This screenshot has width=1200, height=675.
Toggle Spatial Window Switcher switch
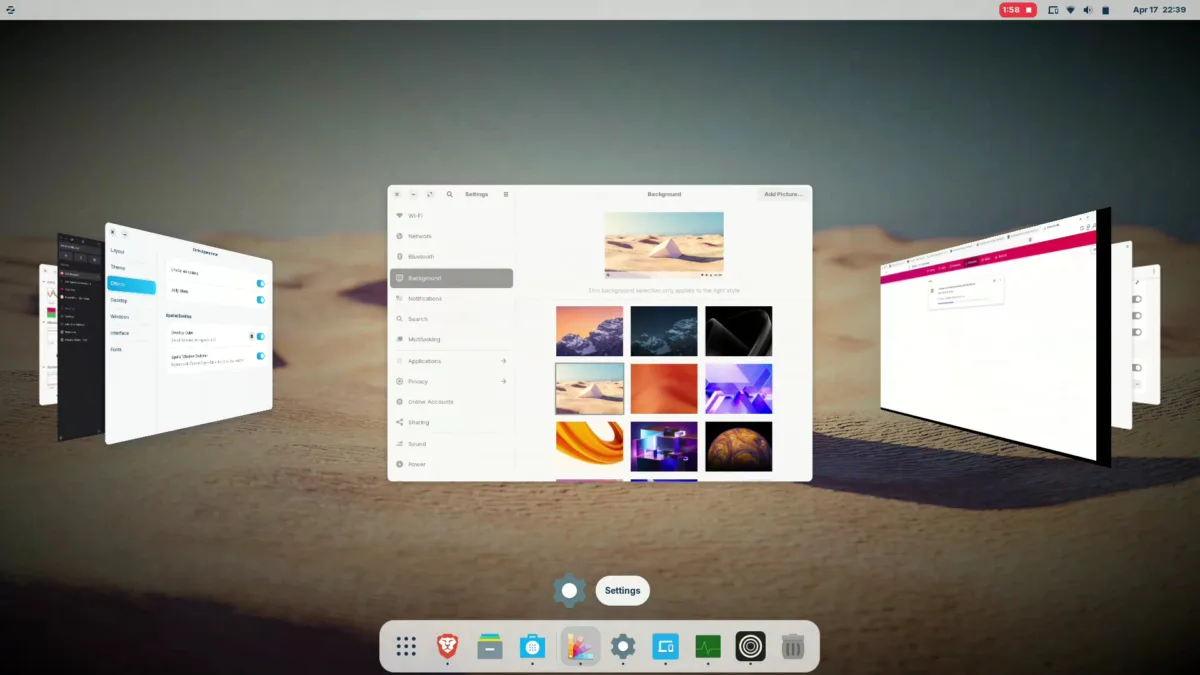261,356
